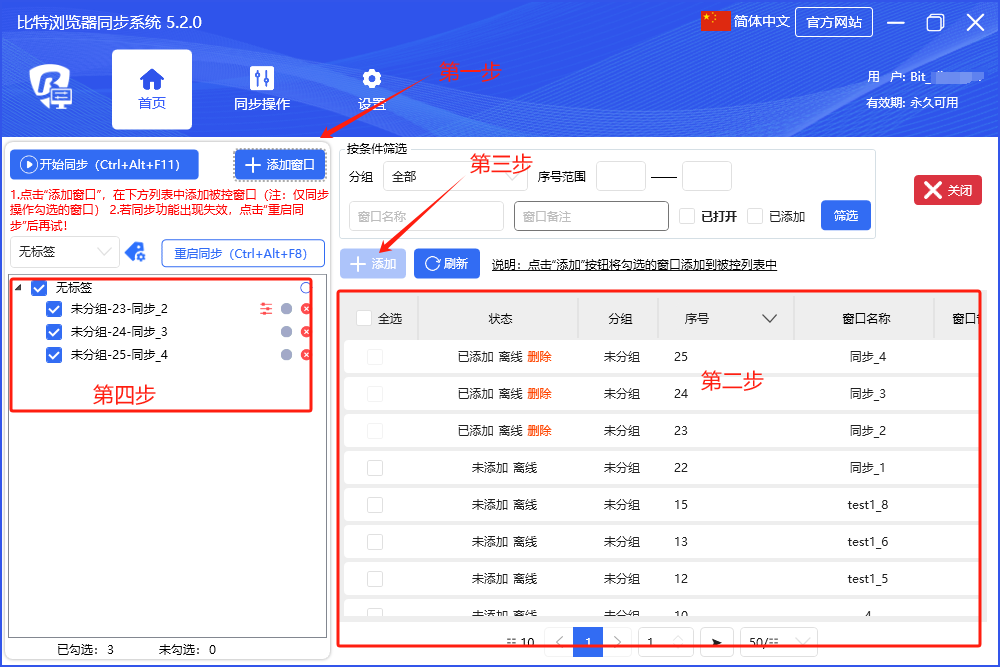Click the 窗口名称 search input field
The height and width of the screenshot is (667, 1000).
tap(427, 216)
